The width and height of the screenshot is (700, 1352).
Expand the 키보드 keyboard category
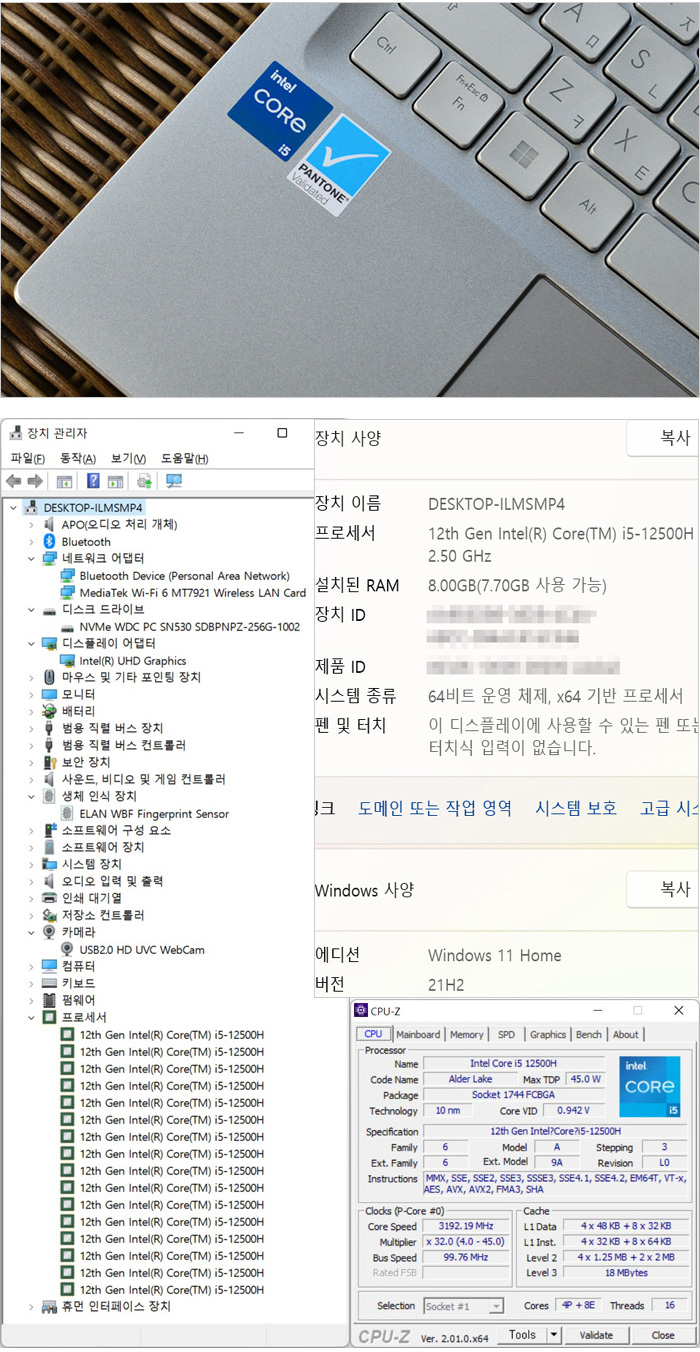(x=31, y=983)
